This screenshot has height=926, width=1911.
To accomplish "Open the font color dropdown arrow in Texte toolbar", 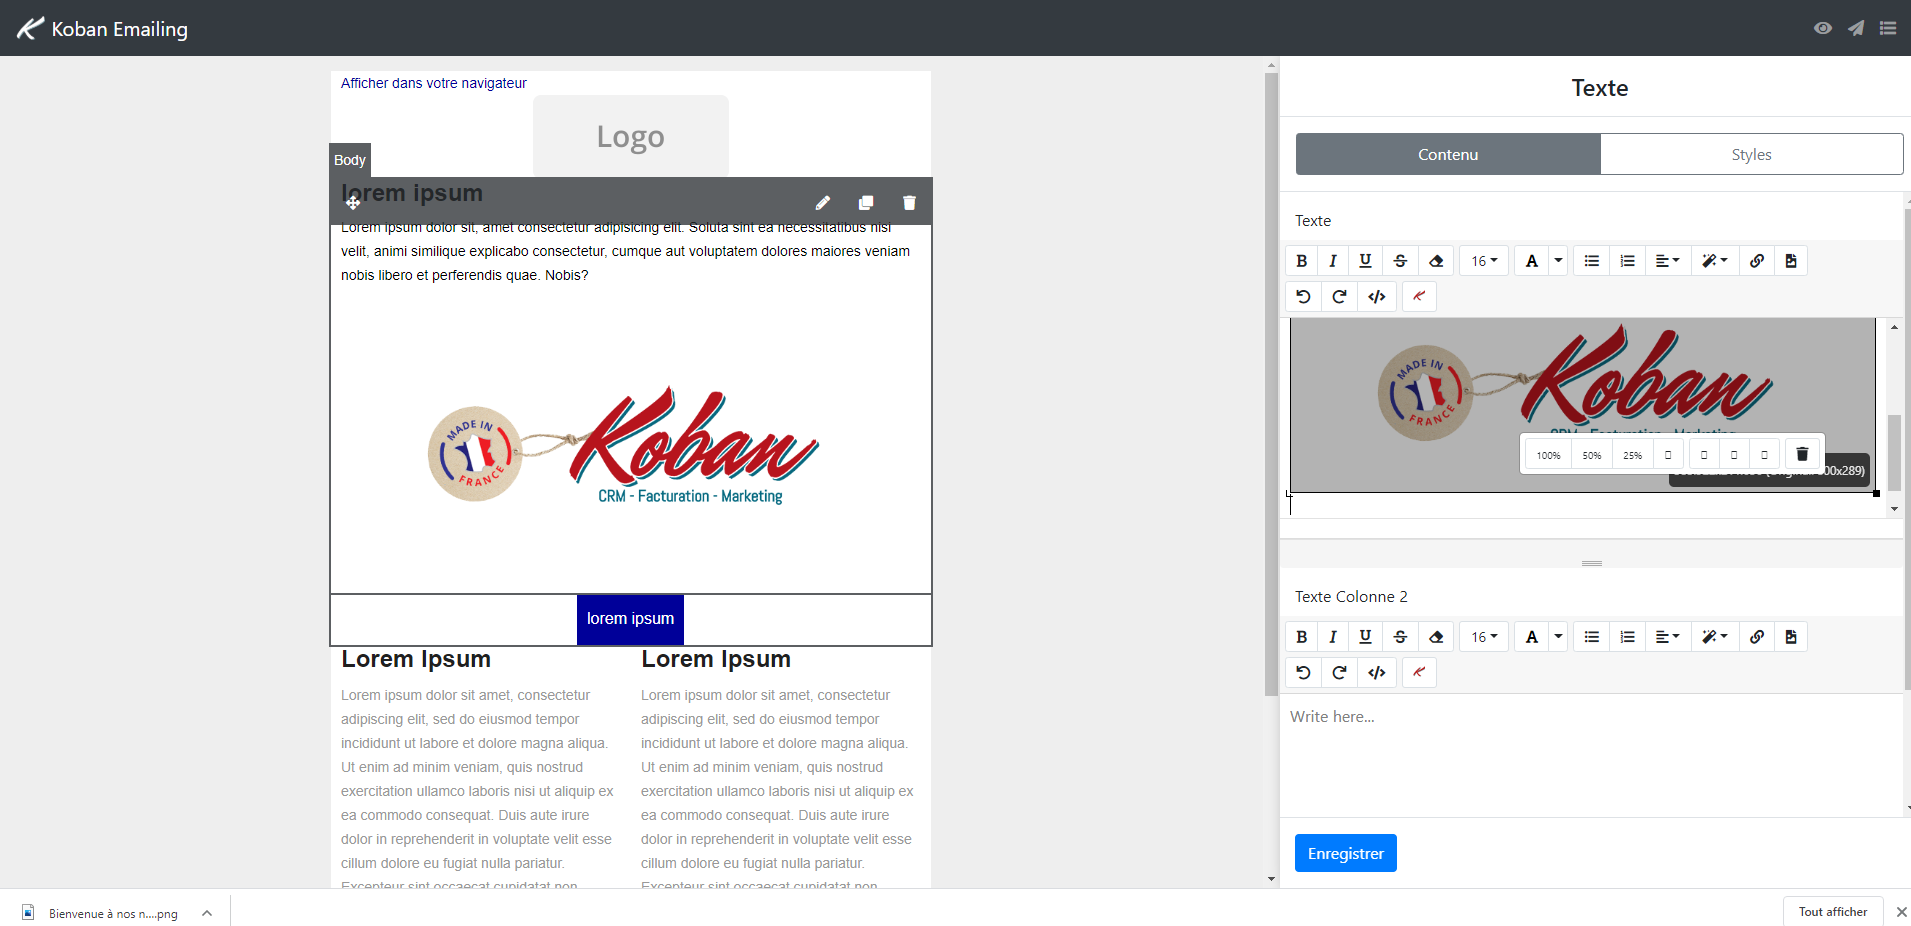I will [1558, 261].
